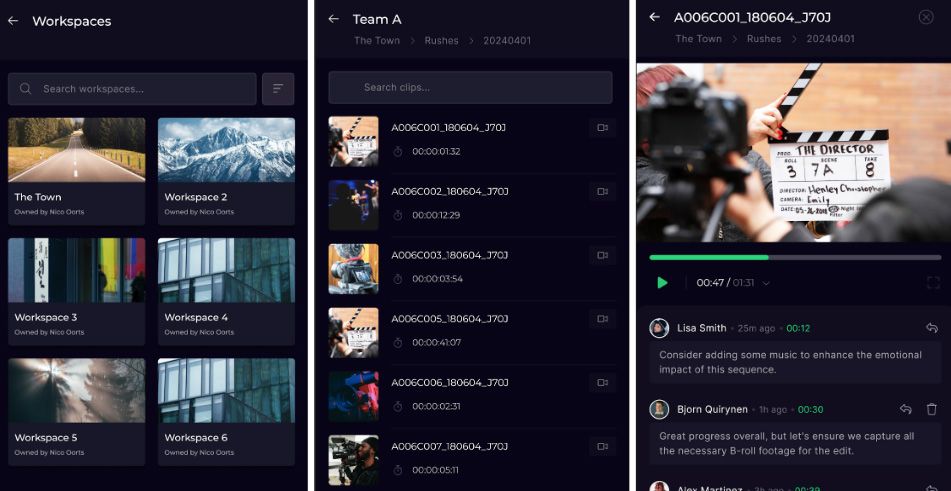
Task: Click duration 00:00:41:07
Action: [437, 342]
